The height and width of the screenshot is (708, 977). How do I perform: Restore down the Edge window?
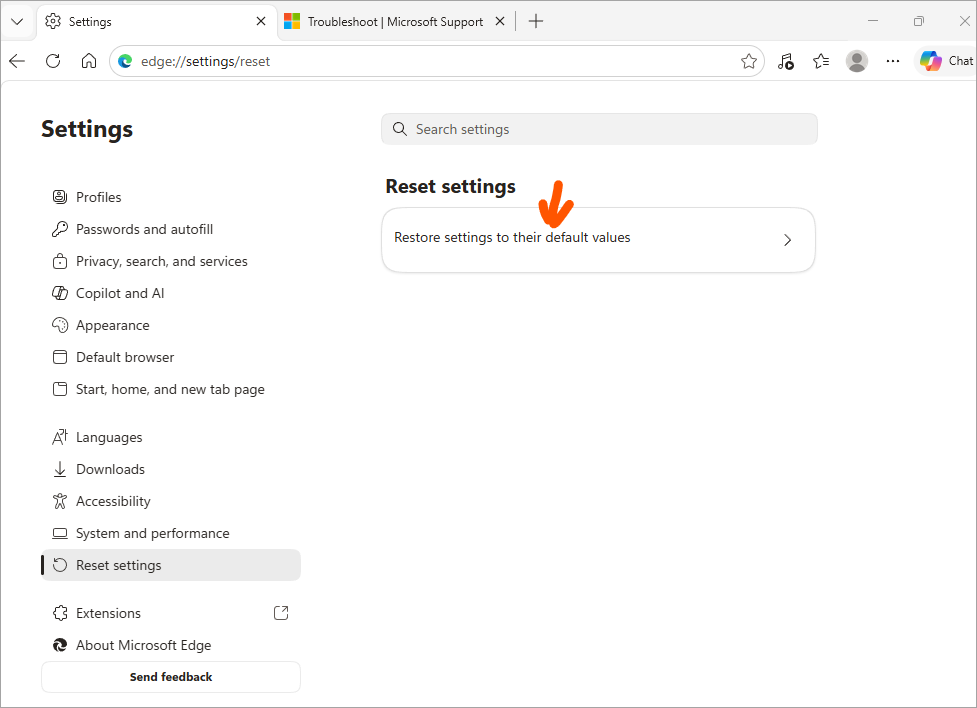click(918, 21)
